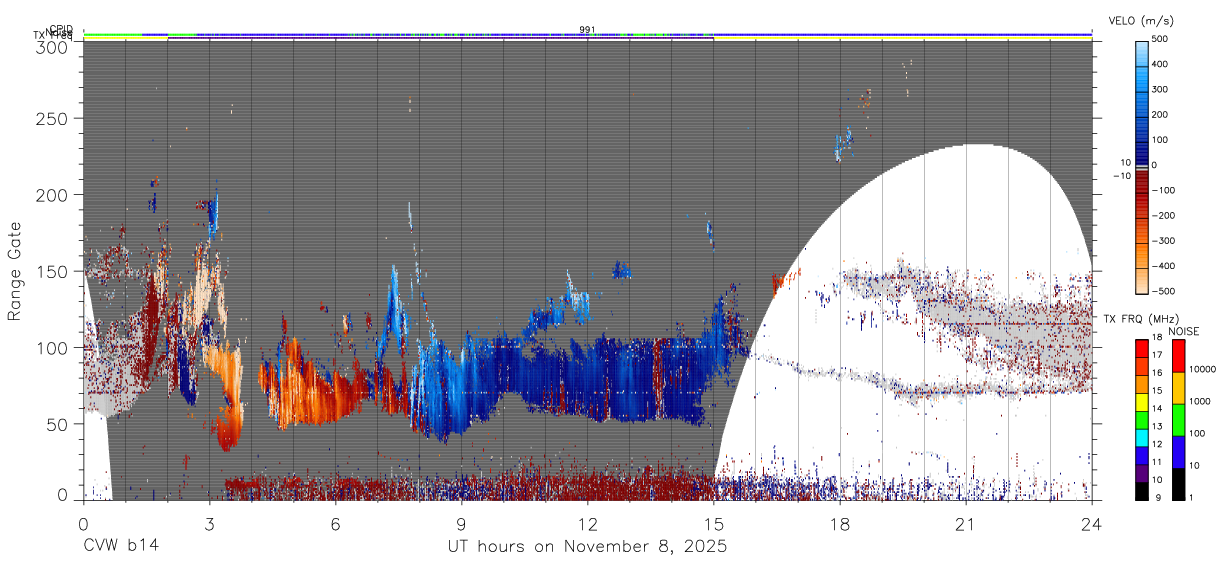Click the purple 10–11 MHz frequency swatch
The width and height of the screenshot is (1228, 567).
click(1142, 473)
